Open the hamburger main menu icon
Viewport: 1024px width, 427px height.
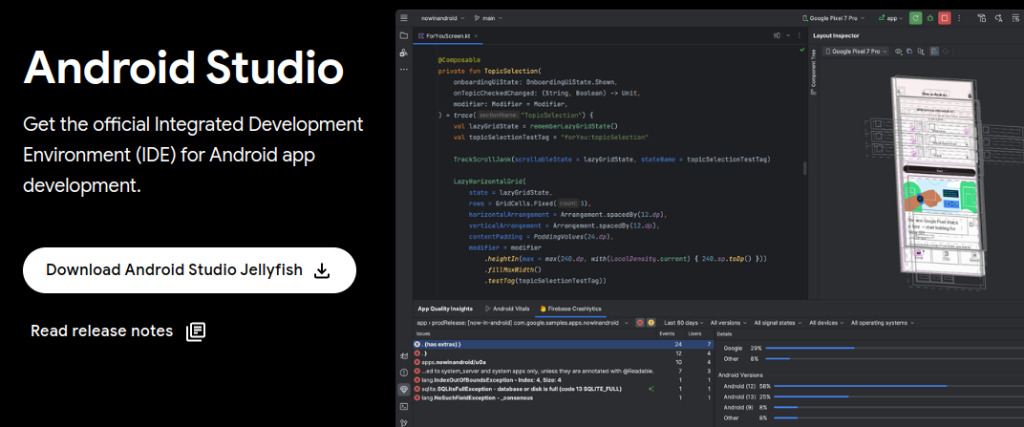point(403,18)
